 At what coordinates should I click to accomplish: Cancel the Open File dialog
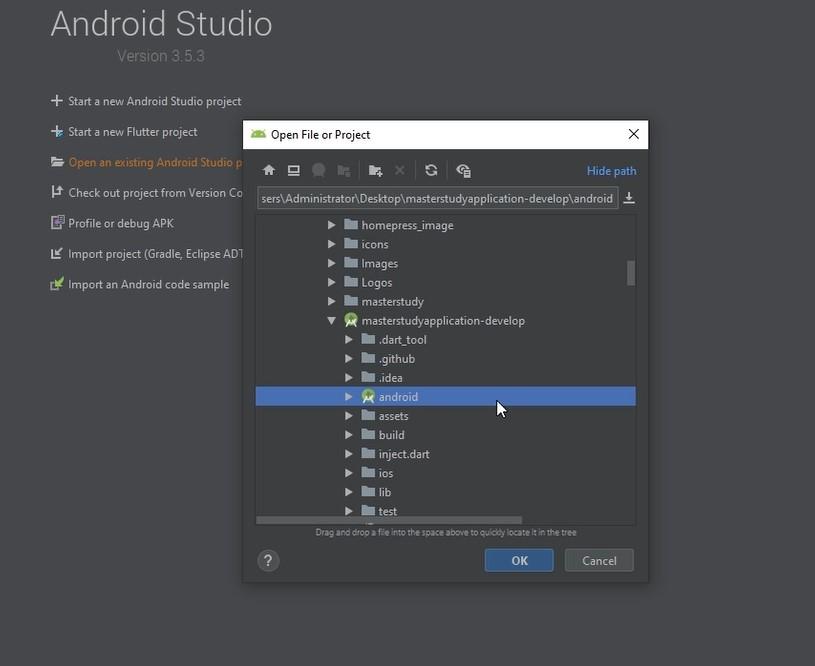(x=599, y=561)
